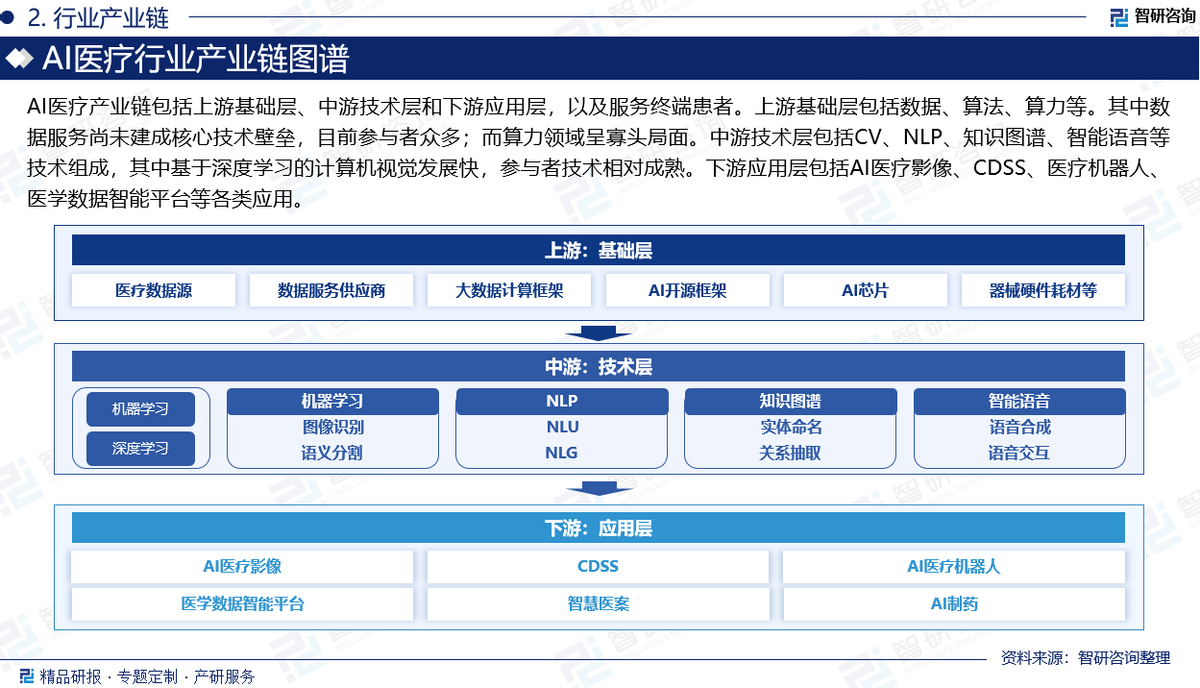Click the diamond icon before AI医疗行业产业链图谱
Screen dimensions: 1200x688
(x=20, y=60)
